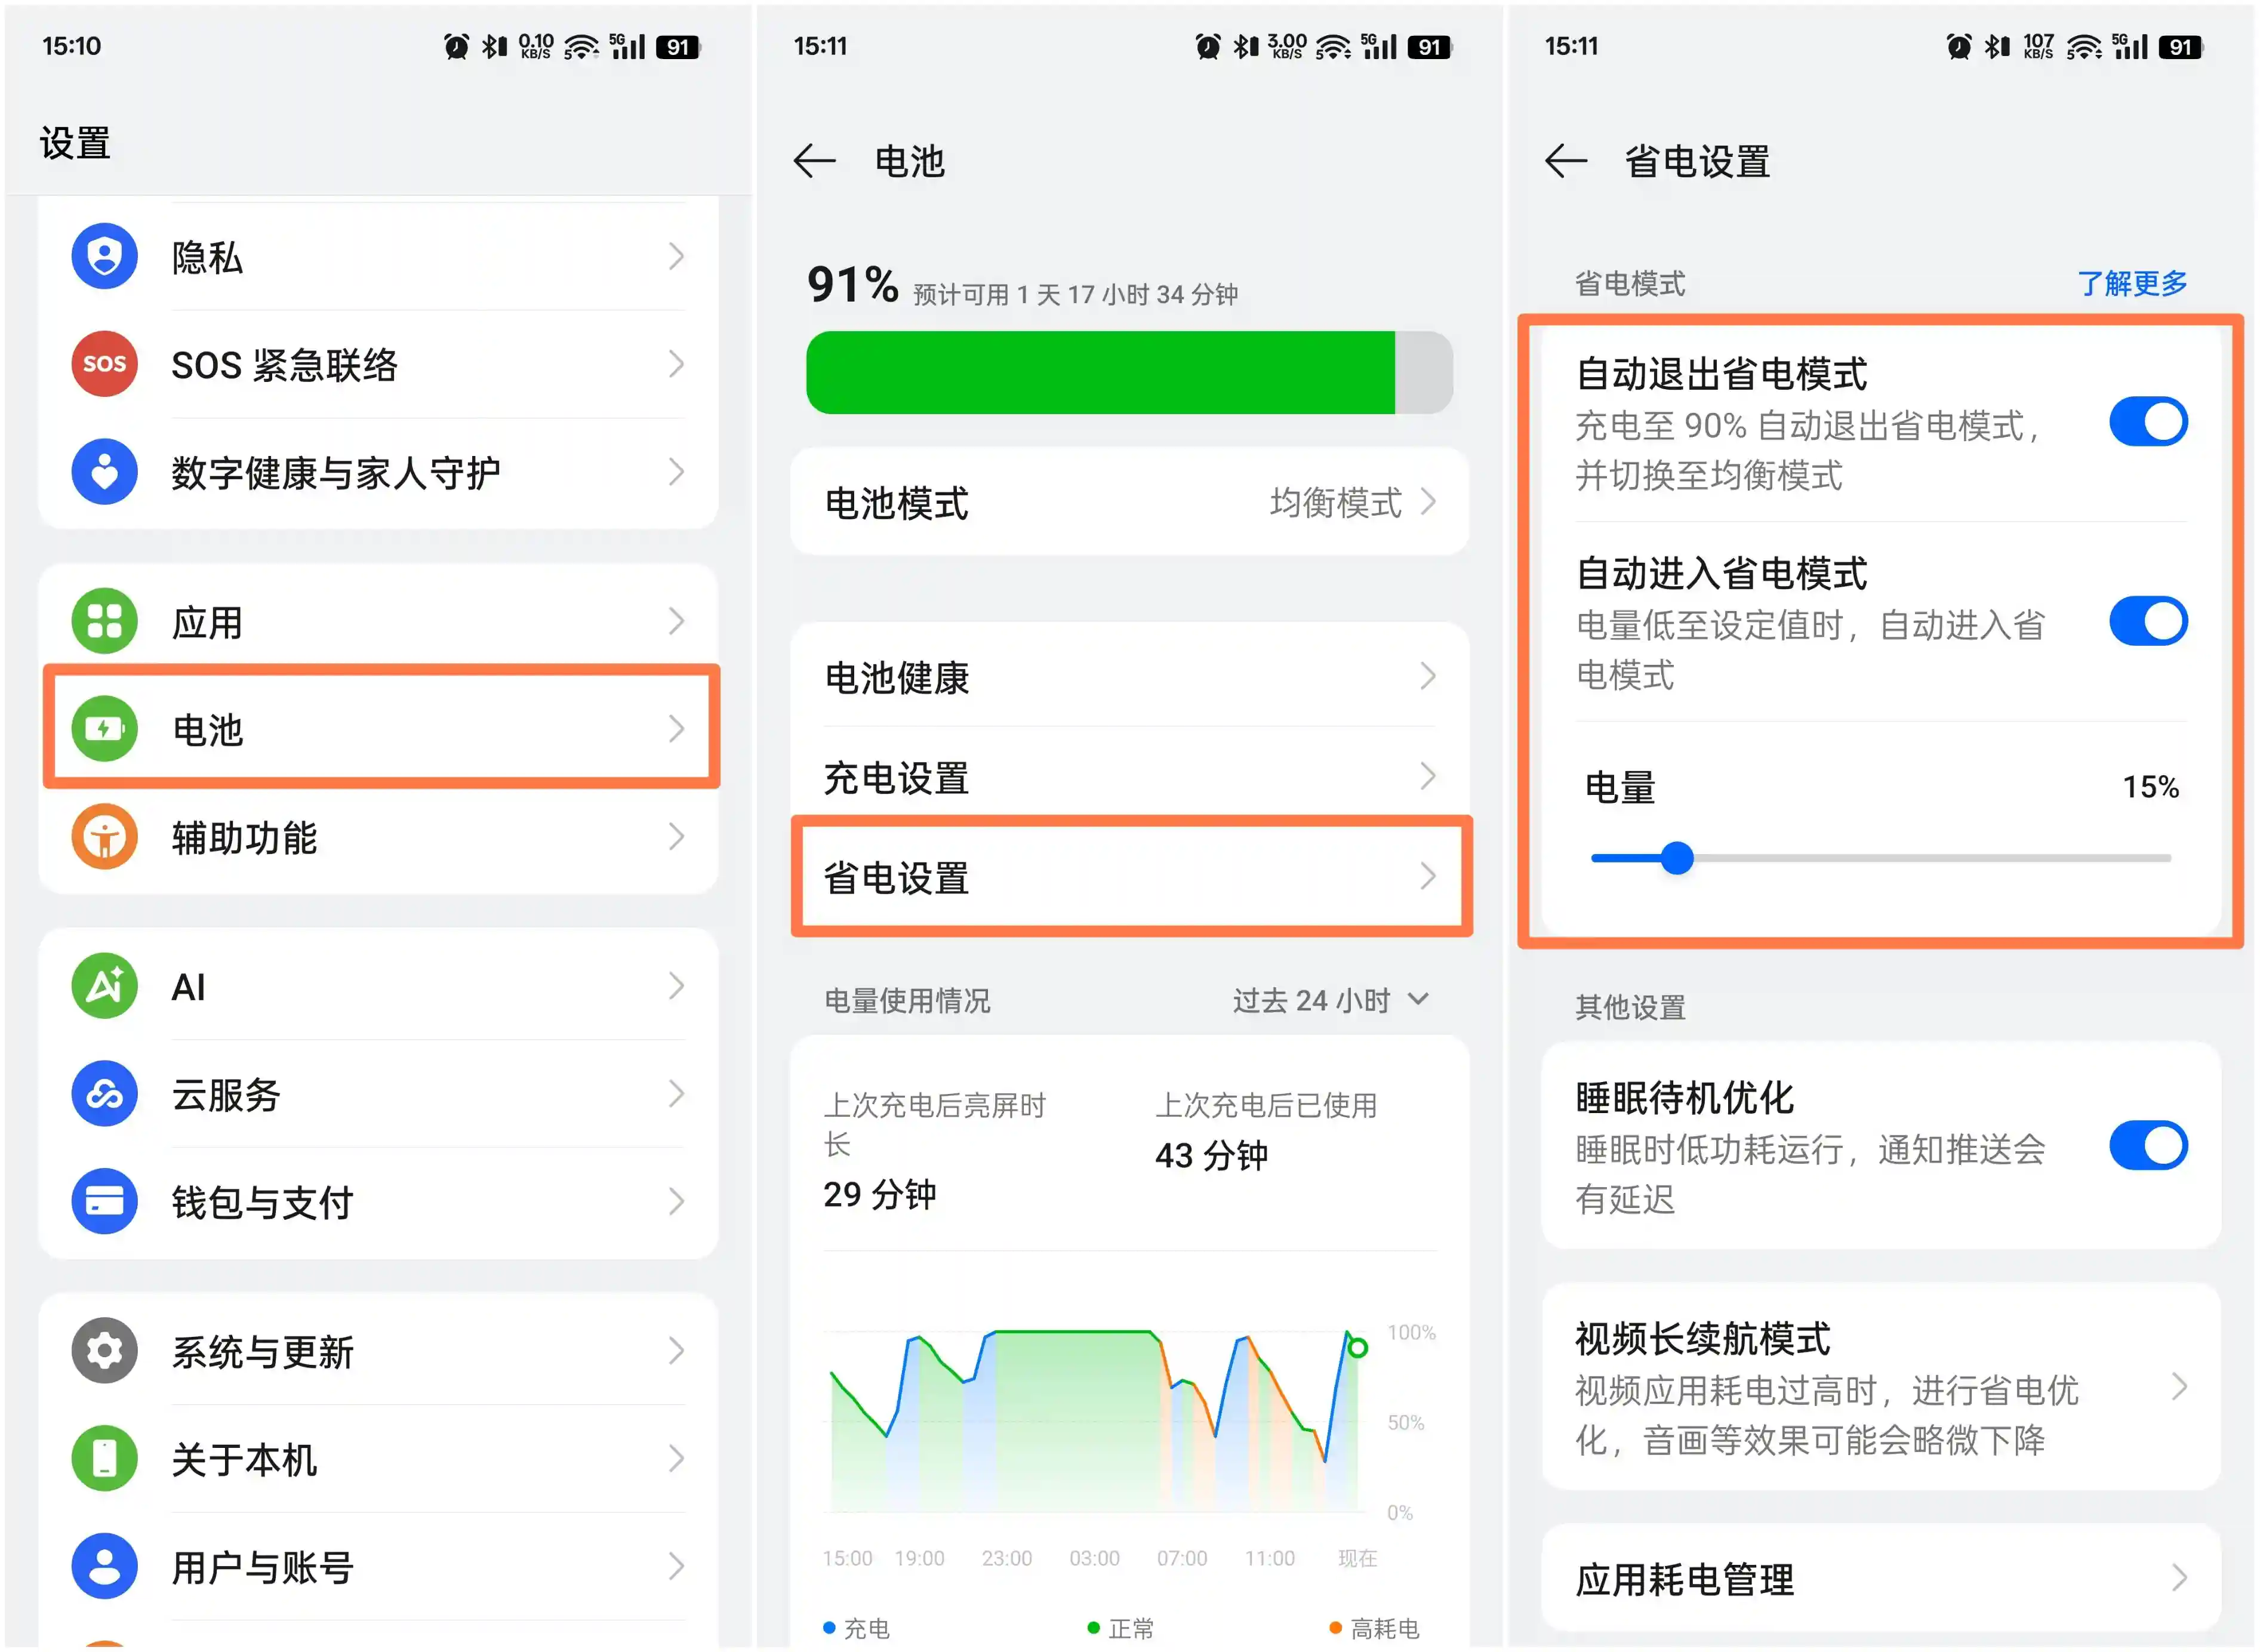Tap the green battery (电池) icon

pyautogui.click(x=104, y=729)
